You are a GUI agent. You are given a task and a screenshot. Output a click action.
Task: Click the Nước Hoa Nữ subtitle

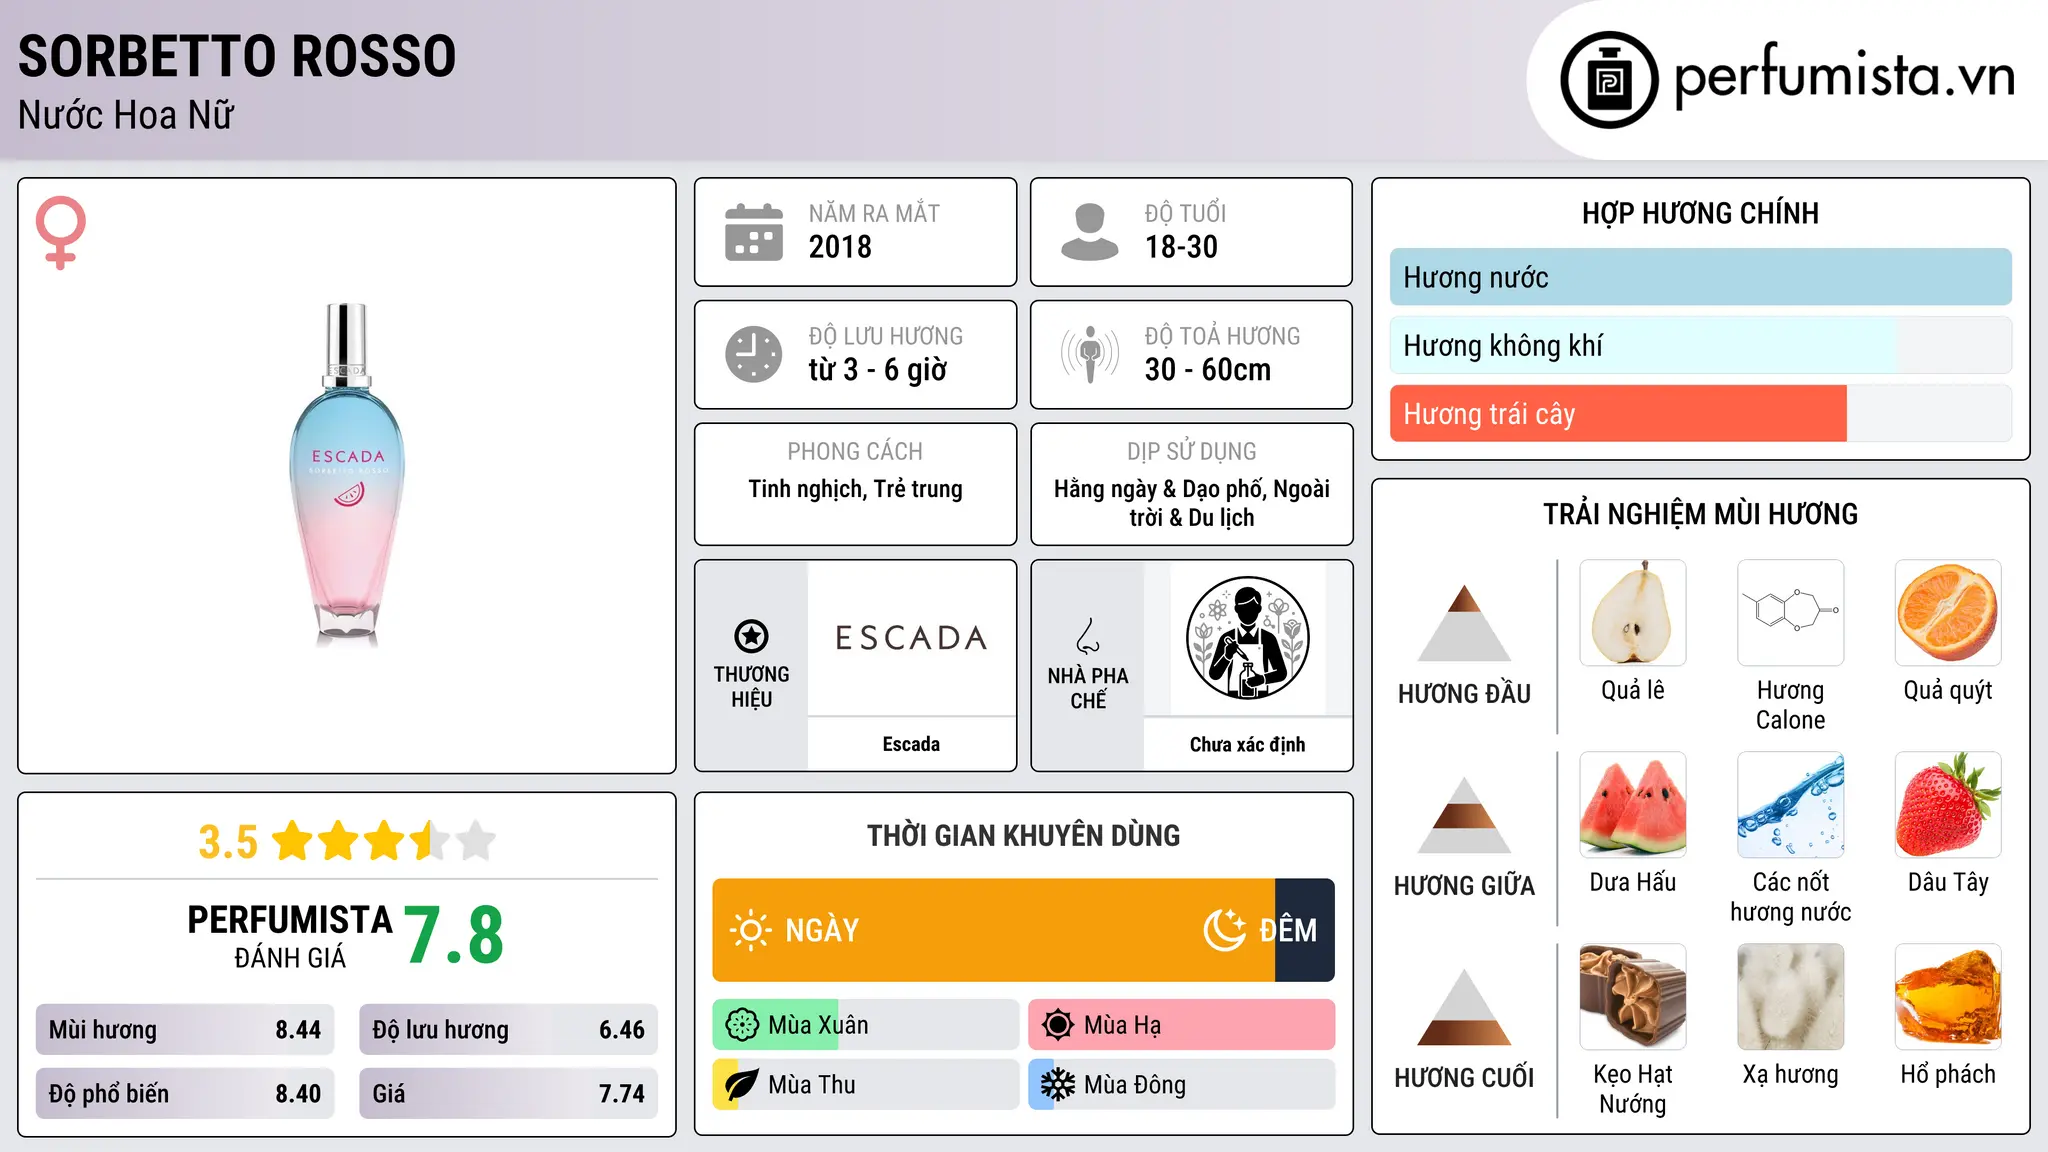[x=126, y=115]
